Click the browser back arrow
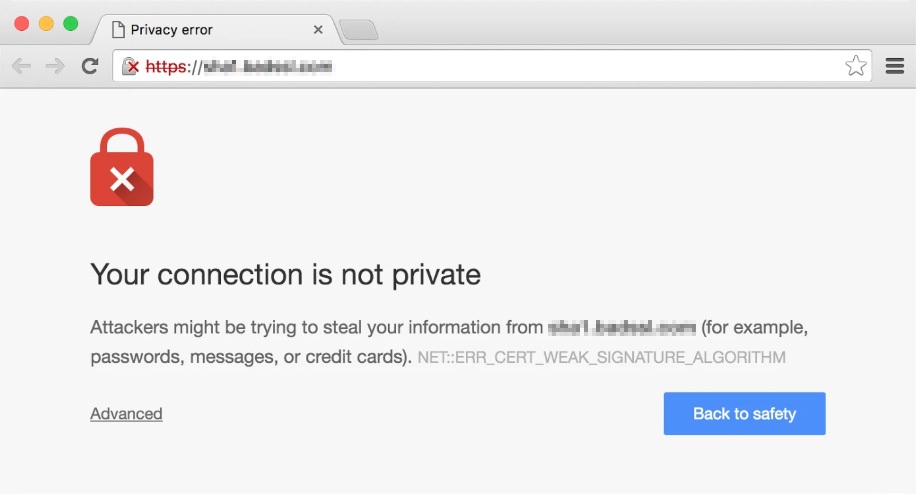Screen dimensions: 916x494 point(22,66)
